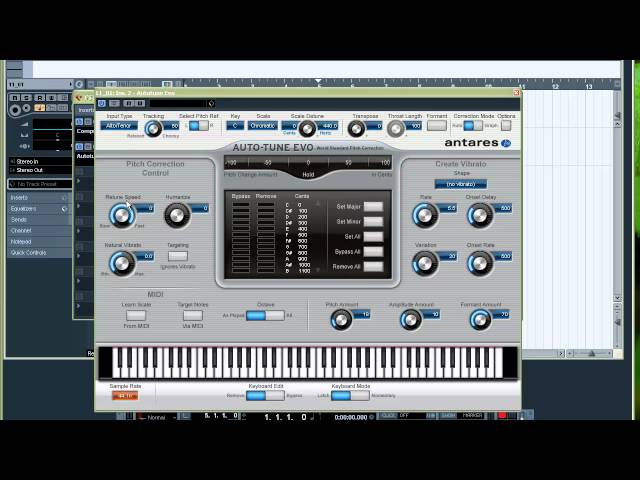Toggle Target Notes Via MIDI button
Viewport: 640px width, 480px height.
click(193, 316)
